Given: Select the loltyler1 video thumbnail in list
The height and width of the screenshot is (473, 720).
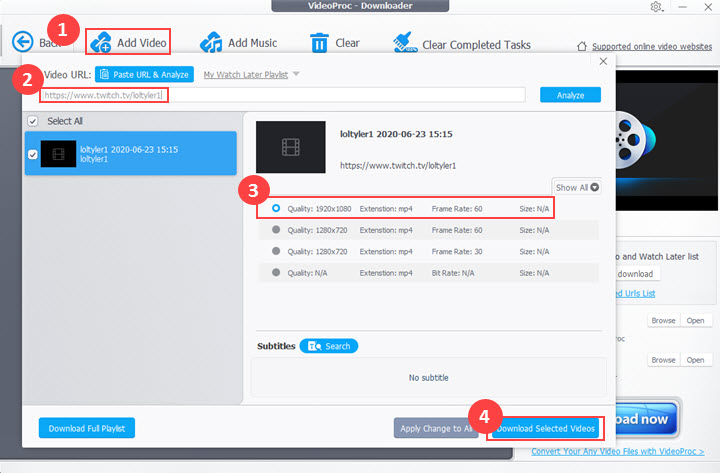Looking at the screenshot, I should point(58,154).
